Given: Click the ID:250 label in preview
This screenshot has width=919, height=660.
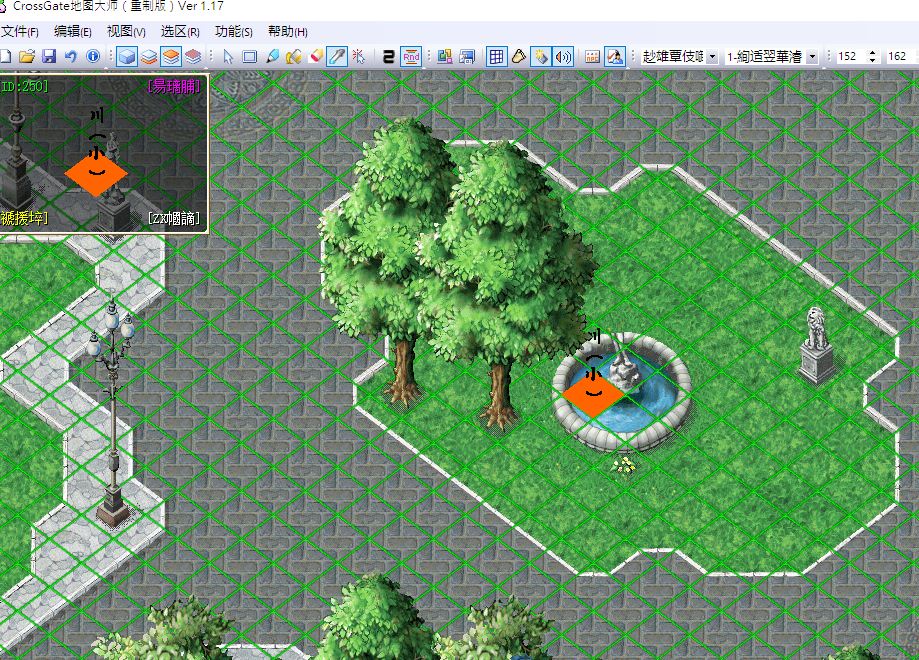Looking at the screenshot, I should pyautogui.click(x=24, y=86).
